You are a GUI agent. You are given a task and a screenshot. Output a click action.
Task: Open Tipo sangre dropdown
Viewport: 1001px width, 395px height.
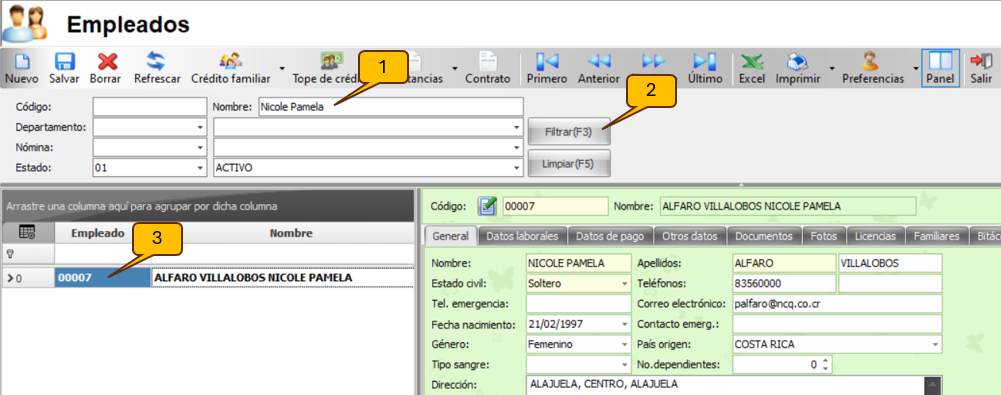pos(624,365)
